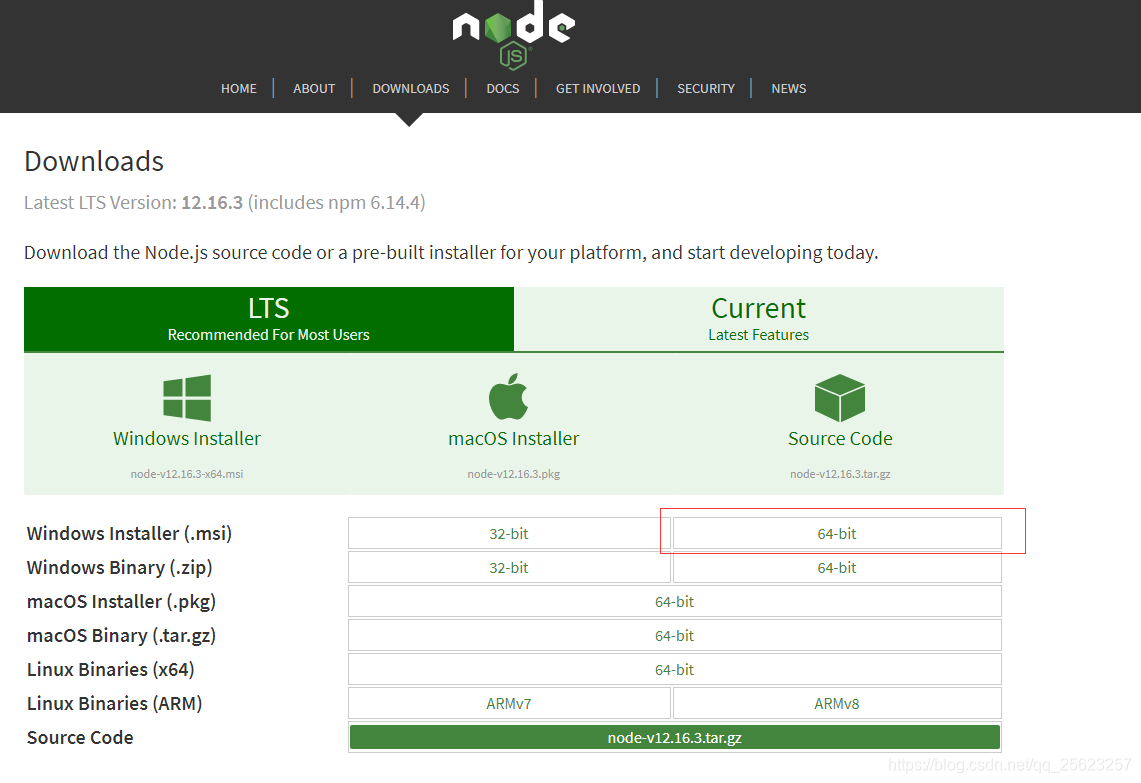Download Linux Binaries ARMv7
1141x783 pixels.
(x=509, y=704)
